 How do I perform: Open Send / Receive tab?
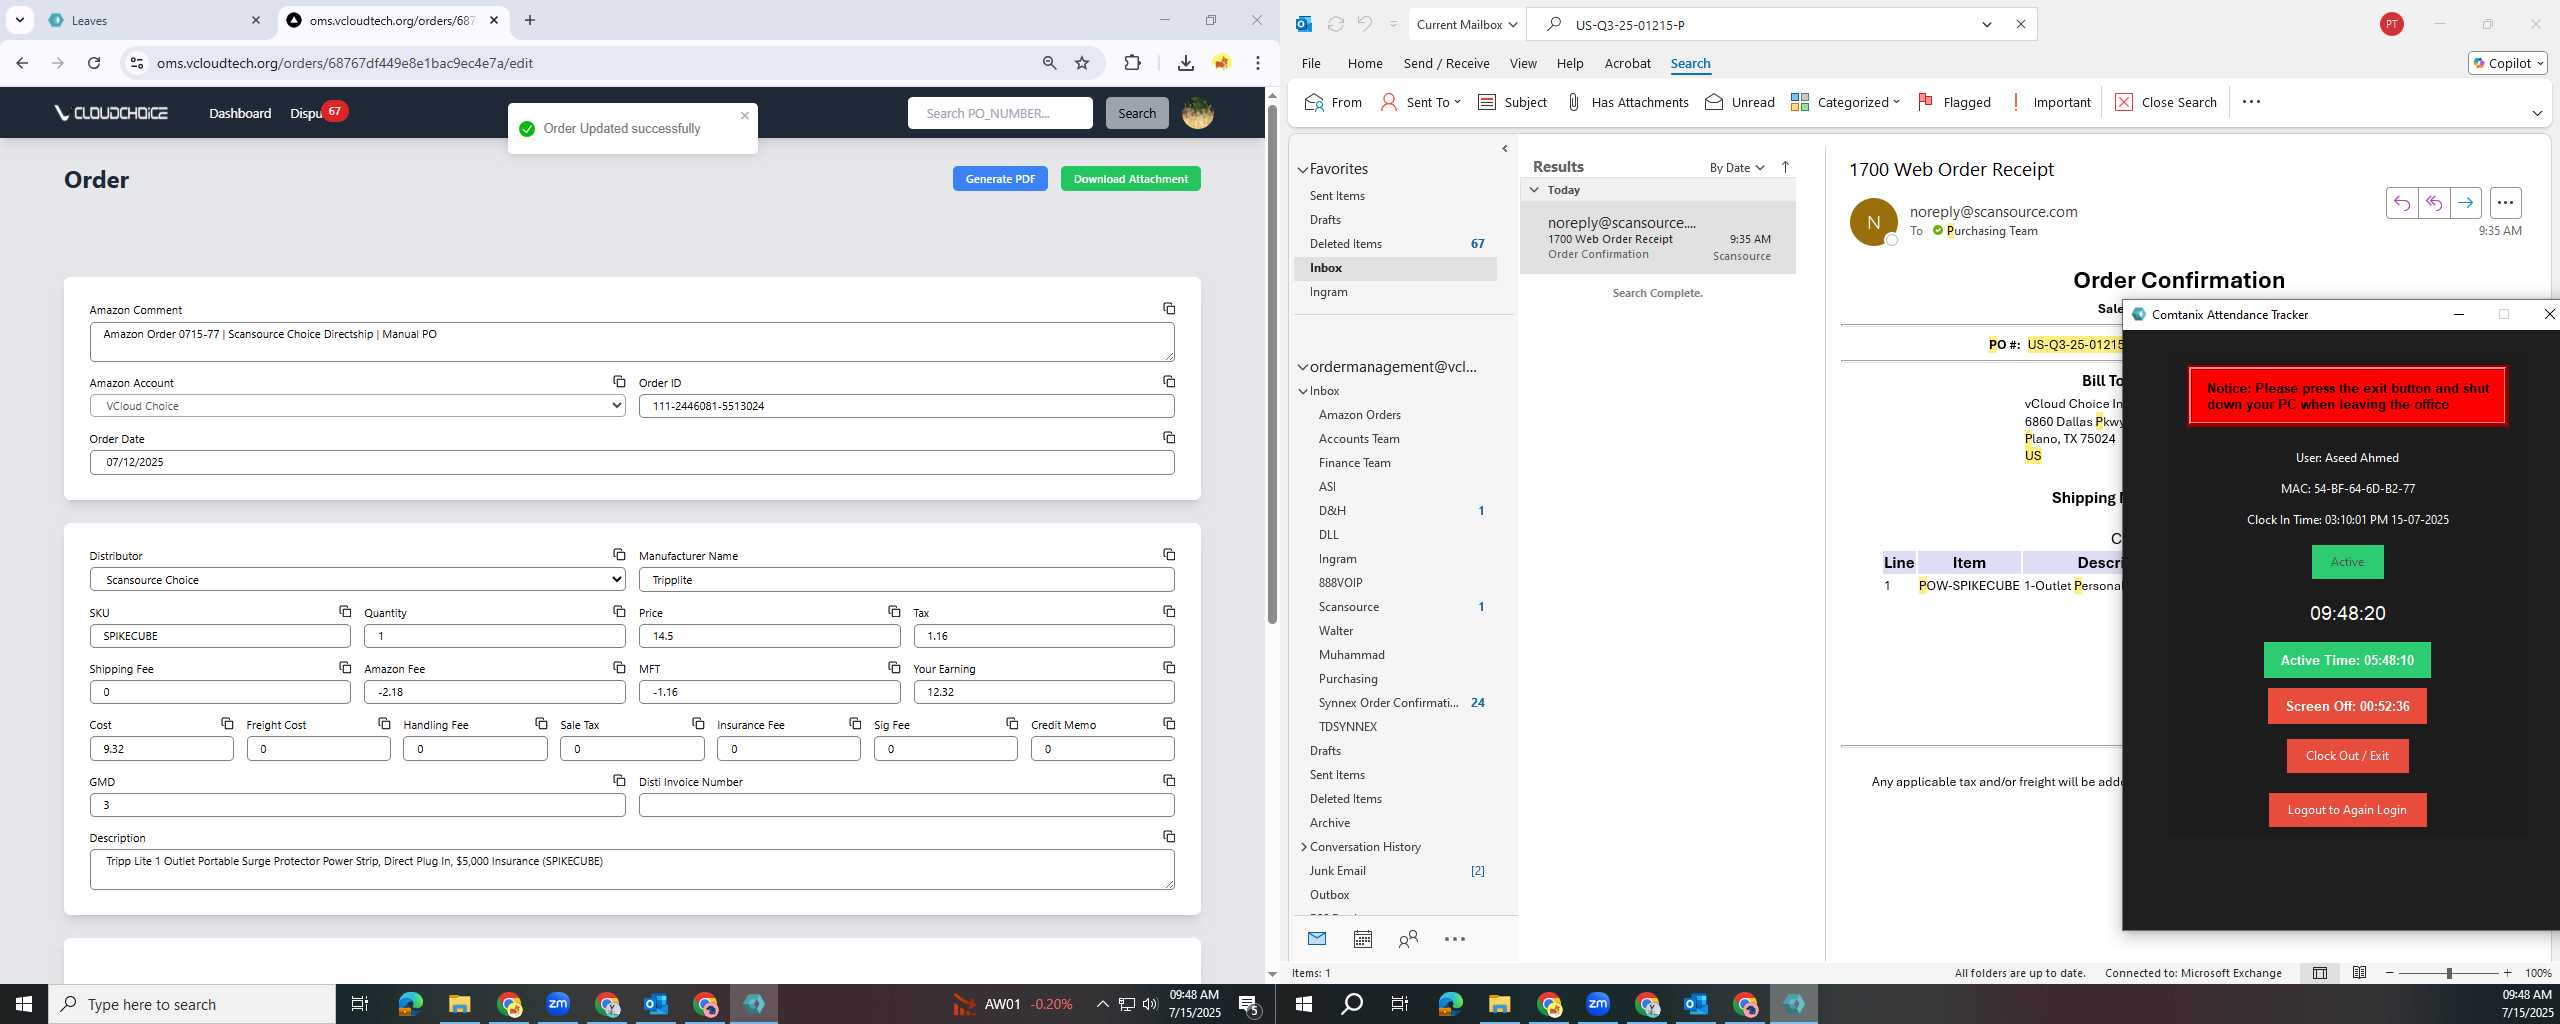pyautogui.click(x=1446, y=63)
